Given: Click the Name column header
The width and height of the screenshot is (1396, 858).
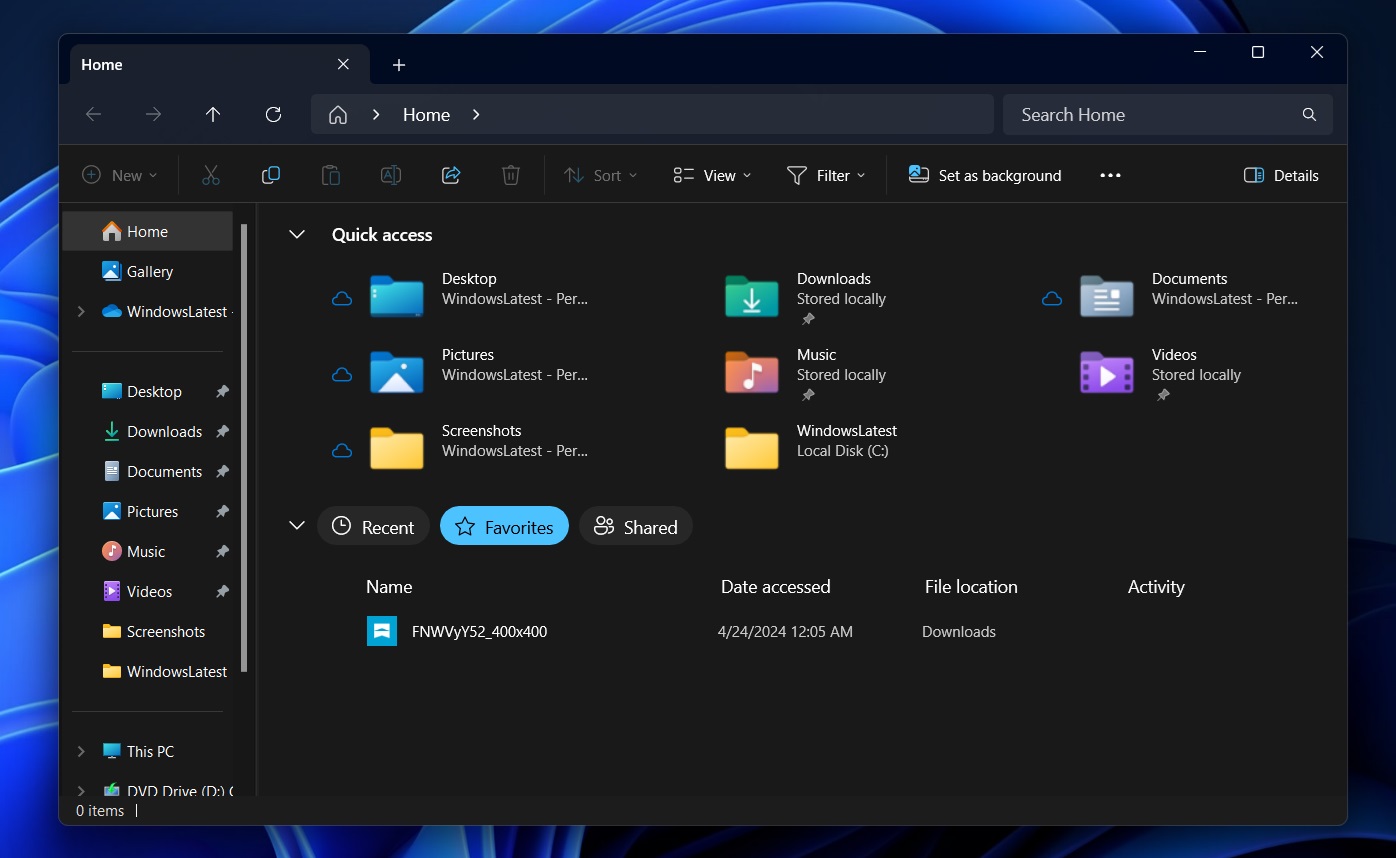Looking at the screenshot, I should [389, 587].
